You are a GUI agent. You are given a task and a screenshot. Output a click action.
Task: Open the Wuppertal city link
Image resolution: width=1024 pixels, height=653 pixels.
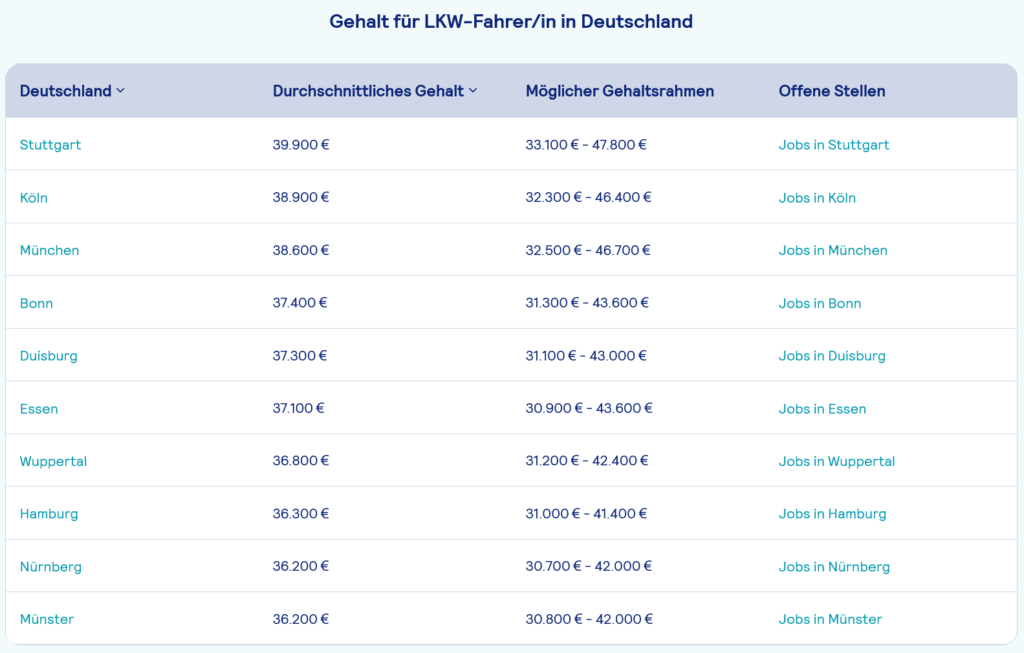point(53,461)
